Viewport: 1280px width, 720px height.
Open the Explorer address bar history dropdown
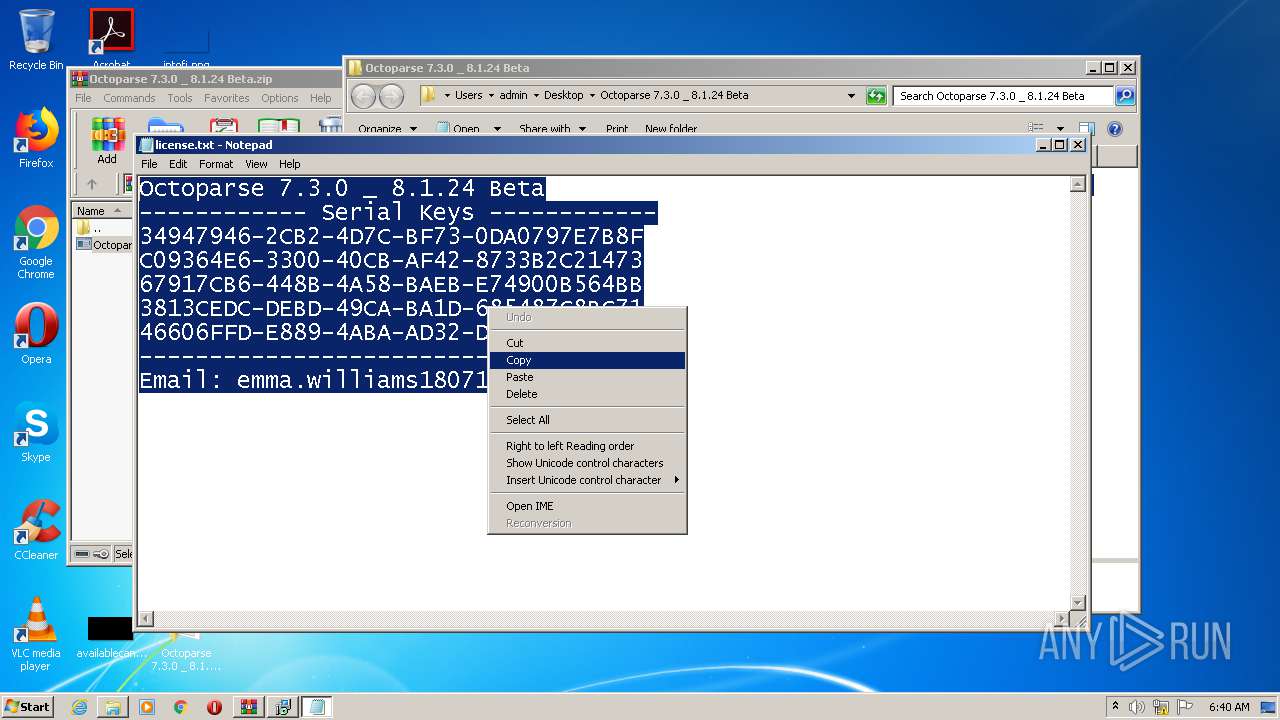pos(851,96)
